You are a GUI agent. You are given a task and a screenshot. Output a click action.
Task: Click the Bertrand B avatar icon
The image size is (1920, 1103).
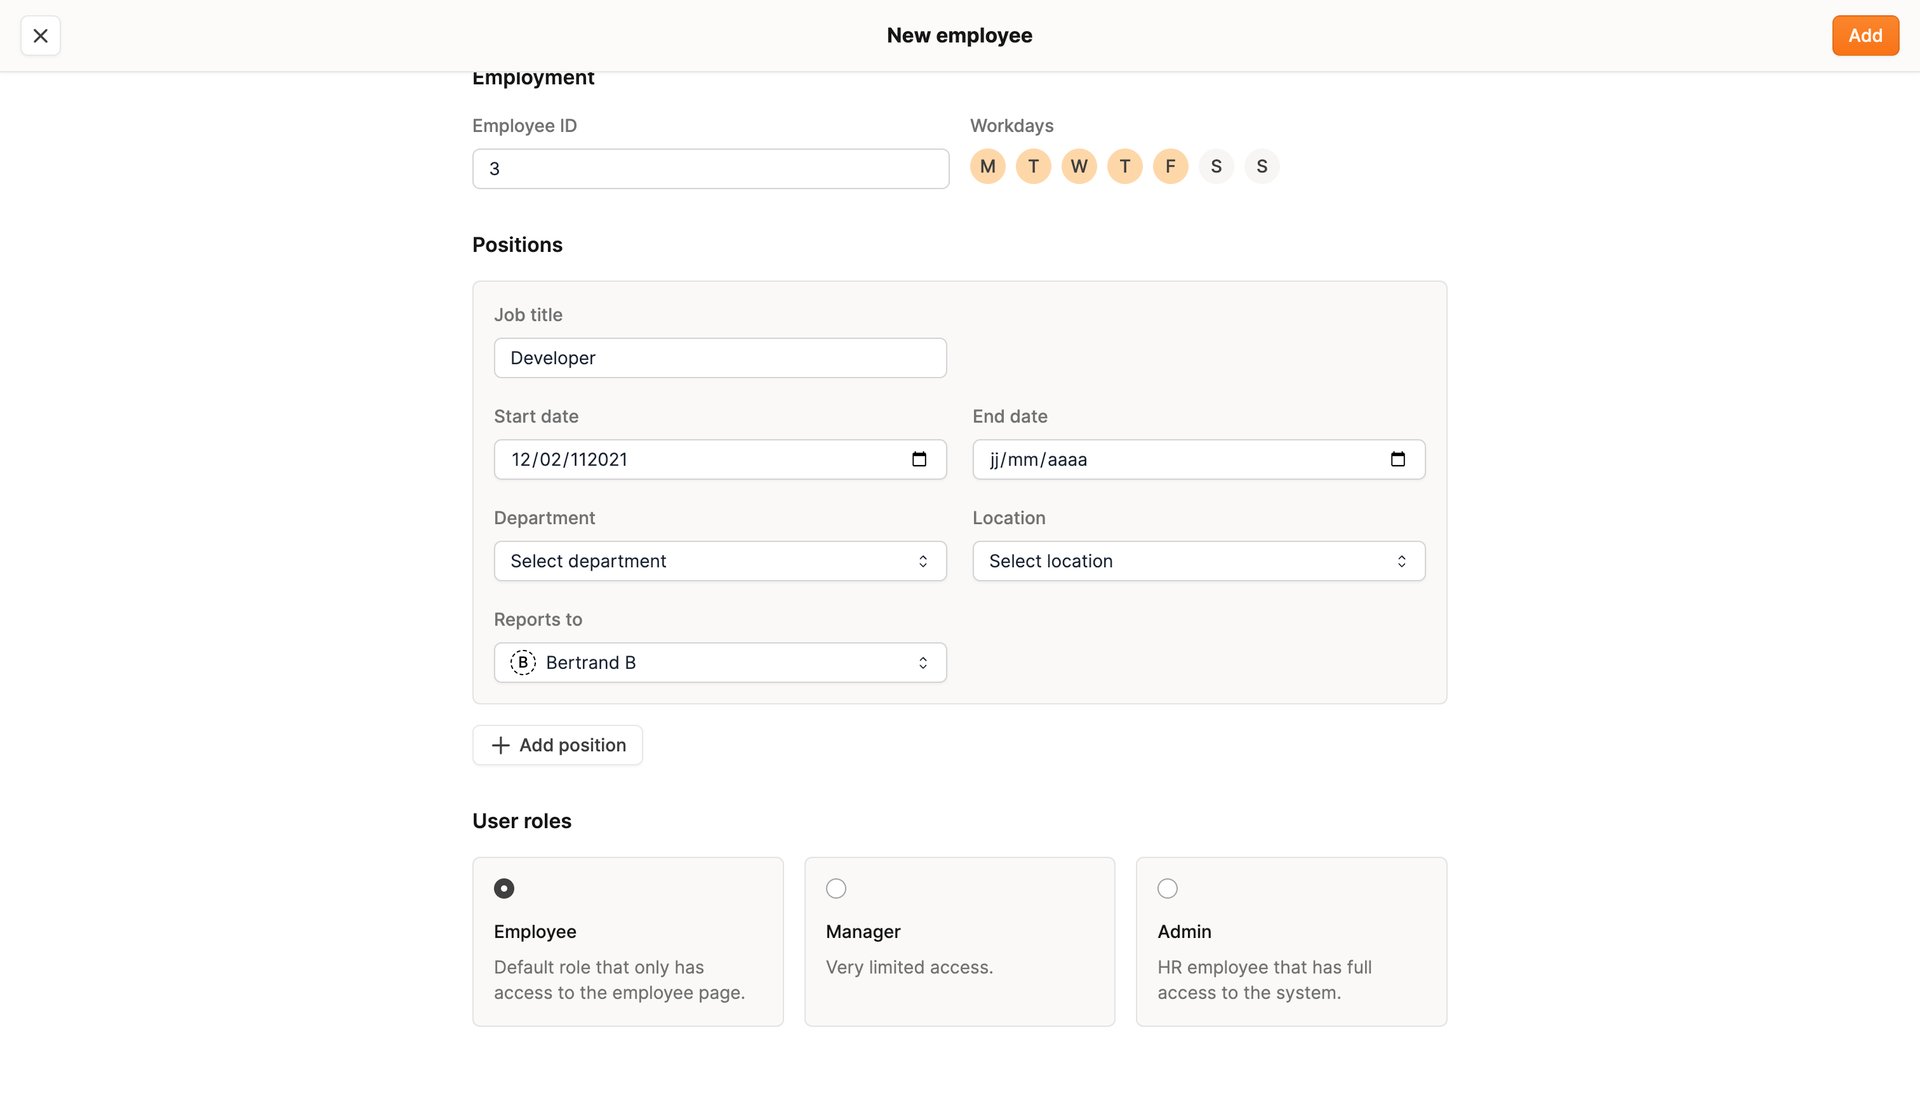pos(522,662)
